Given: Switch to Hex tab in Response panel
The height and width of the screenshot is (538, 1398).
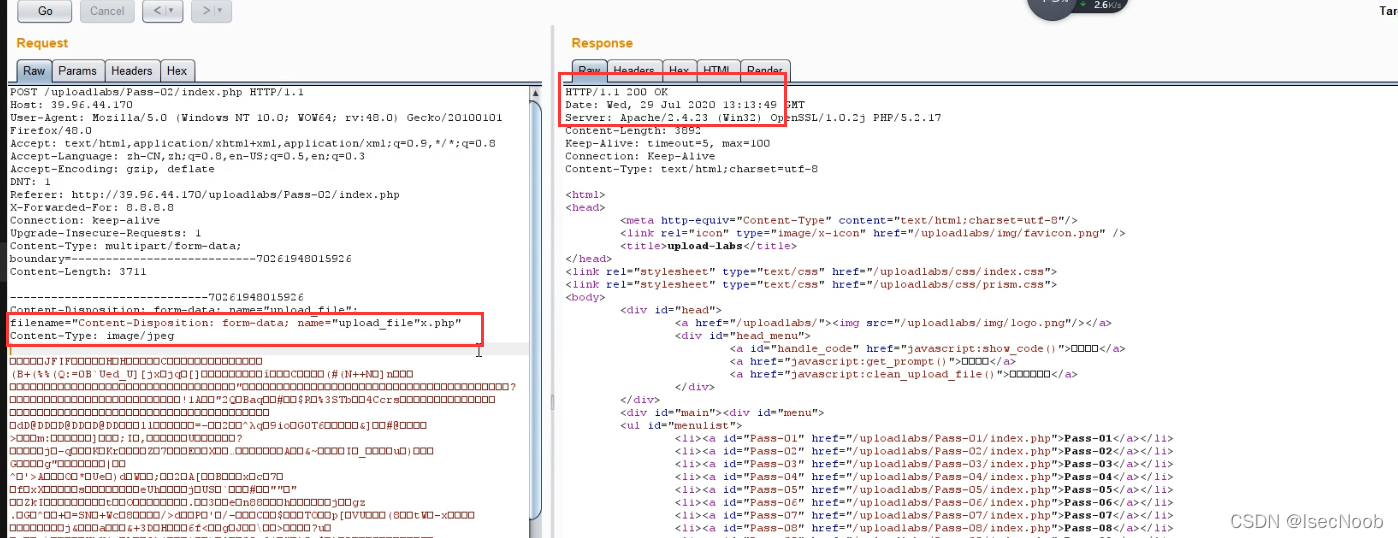Looking at the screenshot, I should 677,71.
